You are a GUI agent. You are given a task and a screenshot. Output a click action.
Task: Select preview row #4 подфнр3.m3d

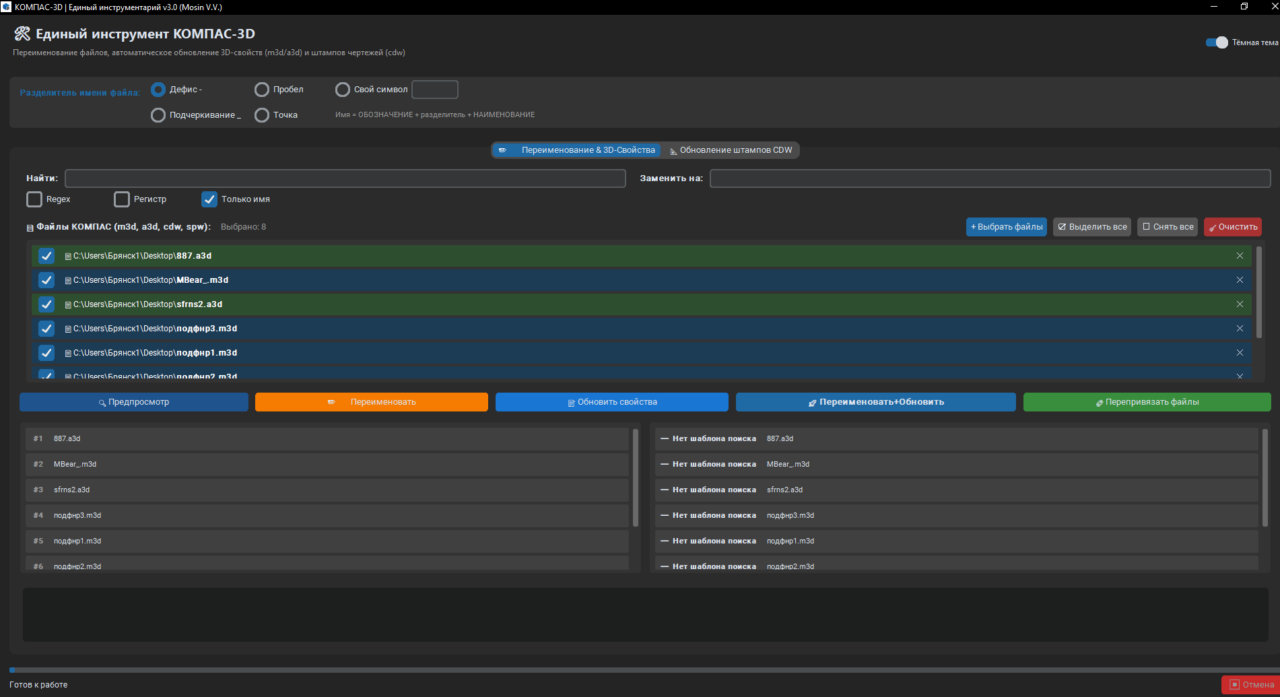327,515
